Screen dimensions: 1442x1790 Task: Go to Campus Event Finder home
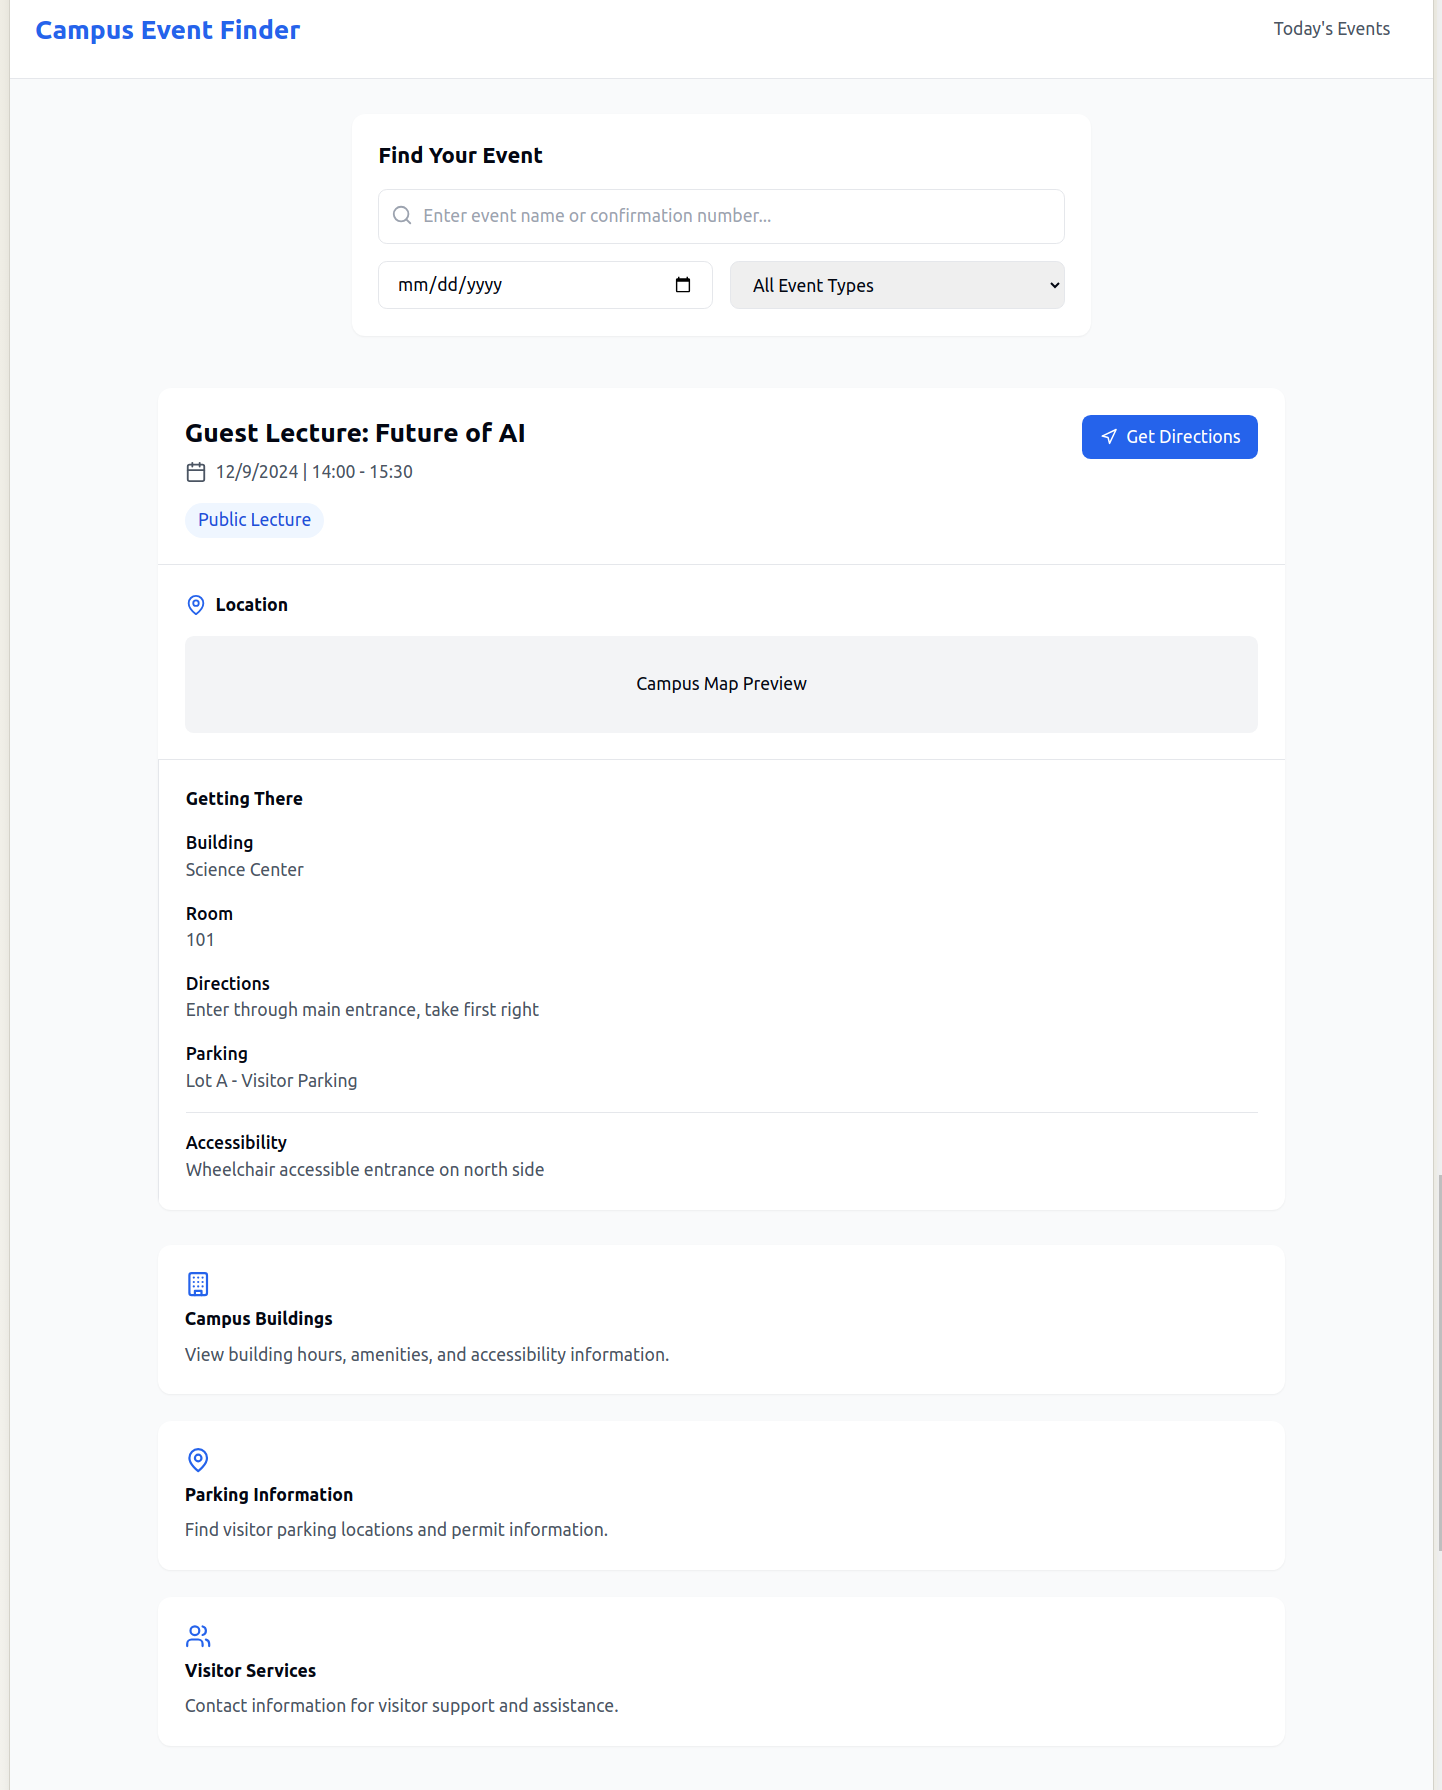168,30
